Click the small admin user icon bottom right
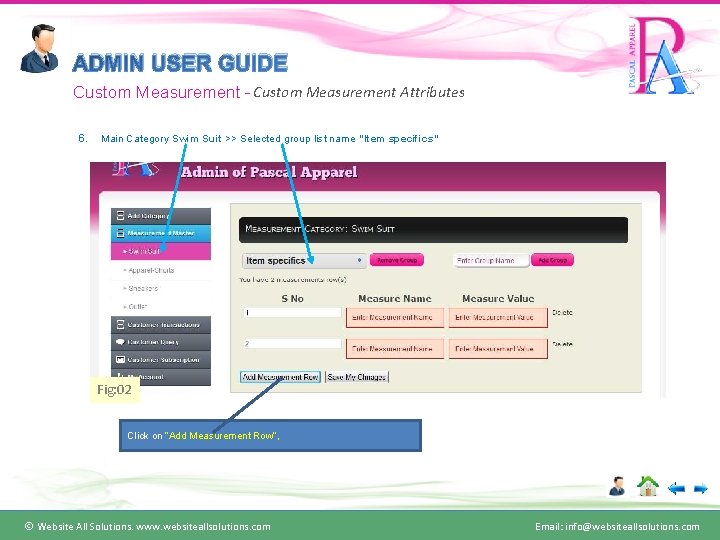Image resolution: width=720 pixels, height=540 pixels. 617,487
